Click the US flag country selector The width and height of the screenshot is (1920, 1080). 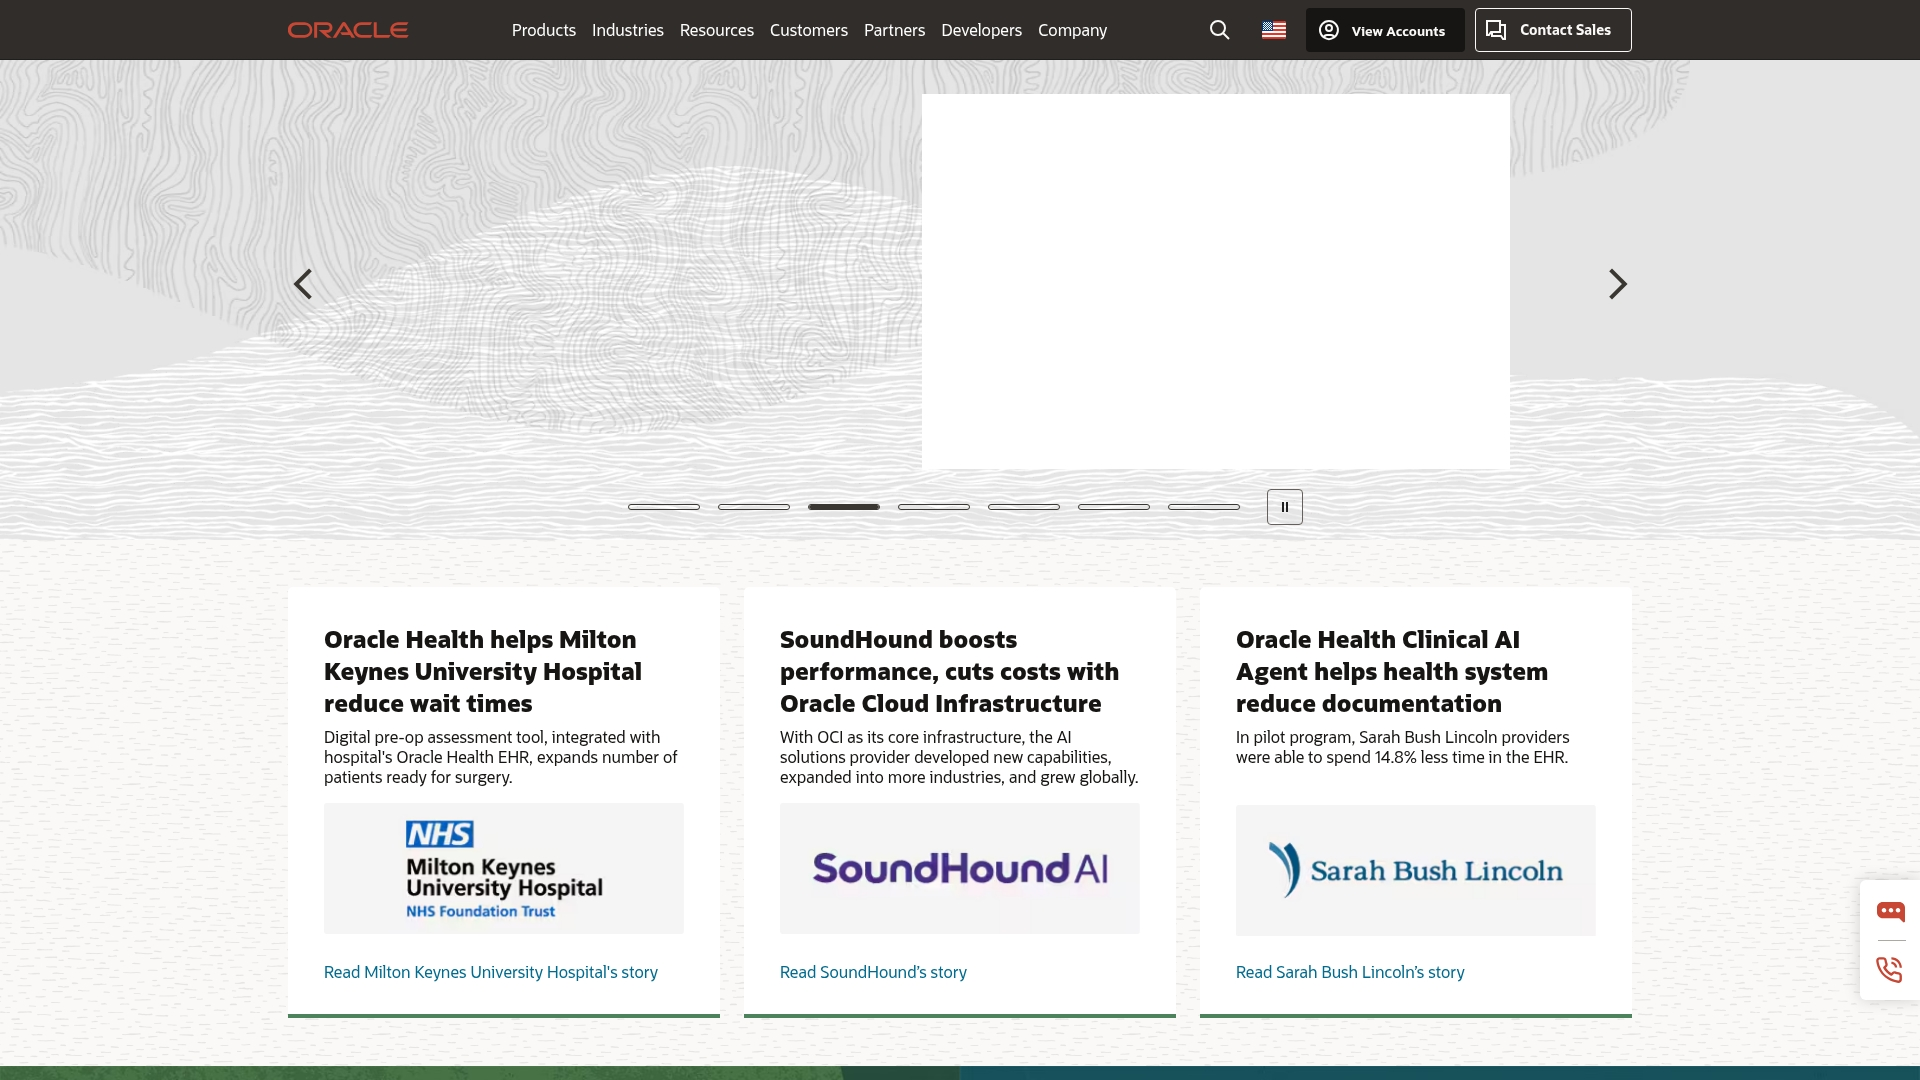[x=1273, y=30]
